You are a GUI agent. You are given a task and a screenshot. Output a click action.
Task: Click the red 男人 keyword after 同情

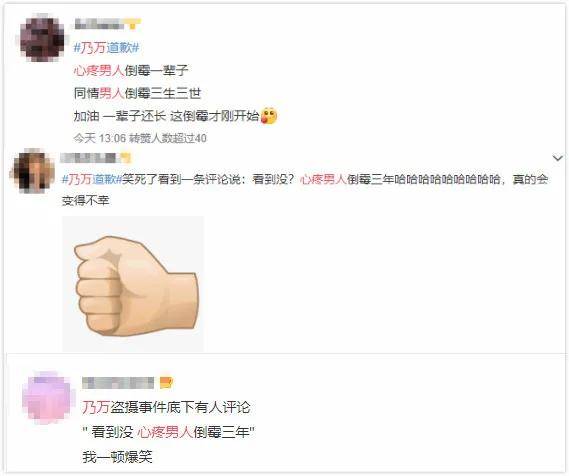point(111,93)
